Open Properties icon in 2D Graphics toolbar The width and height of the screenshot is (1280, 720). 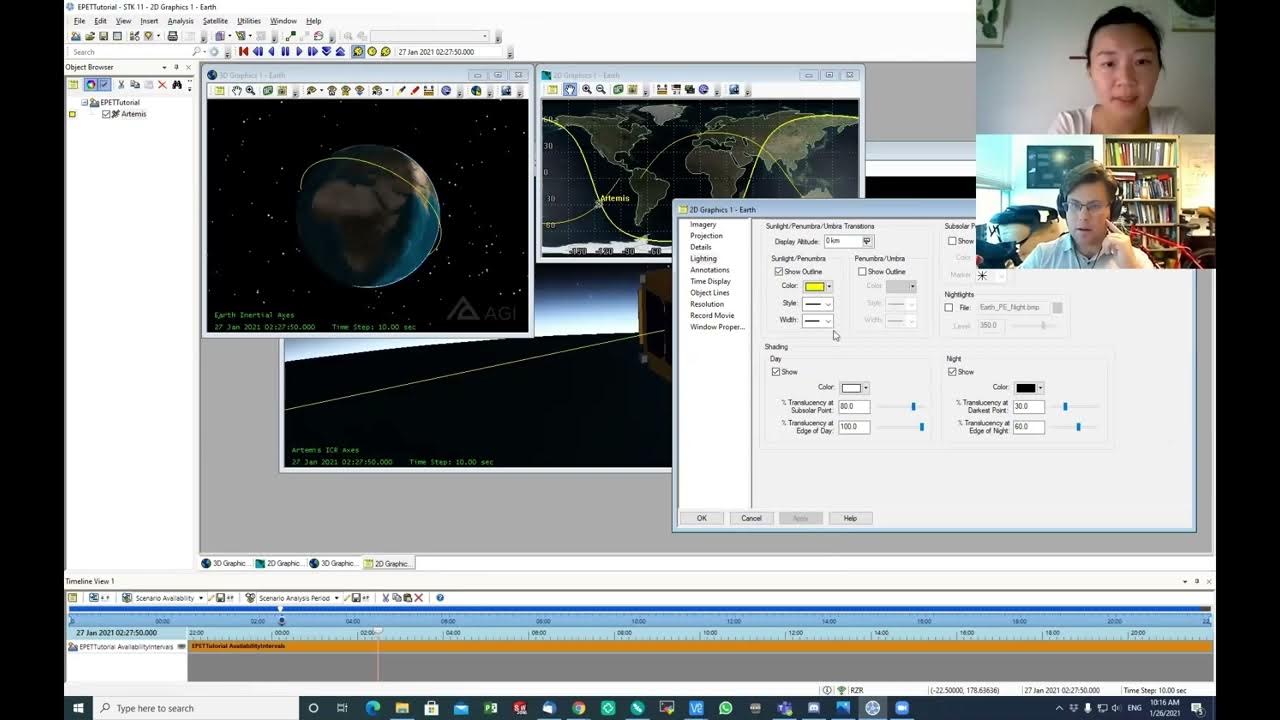[x=552, y=89]
